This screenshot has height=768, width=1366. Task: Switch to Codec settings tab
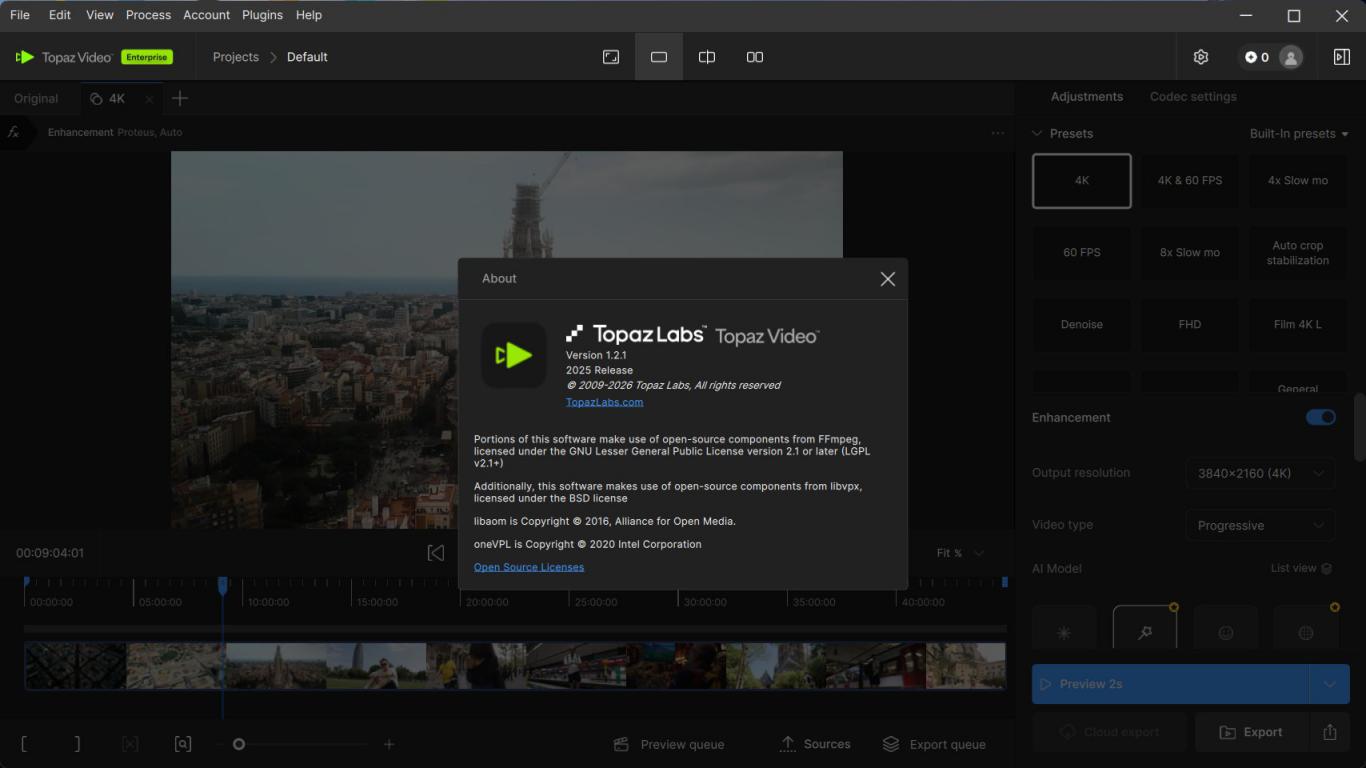point(1193,96)
